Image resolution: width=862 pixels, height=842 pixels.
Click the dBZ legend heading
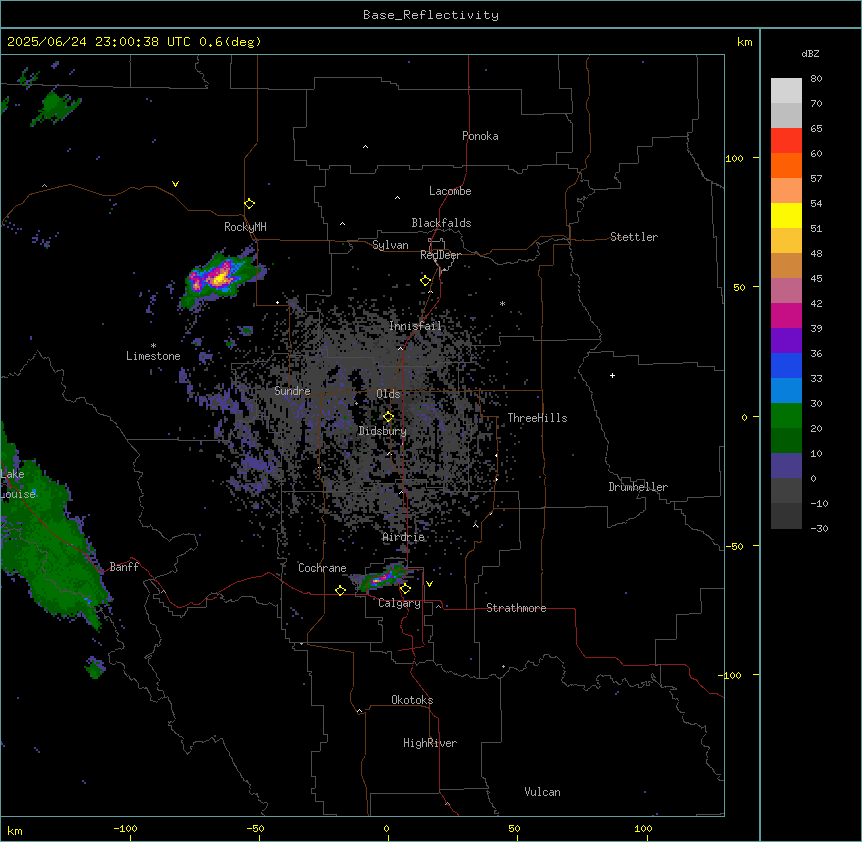coord(810,53)
